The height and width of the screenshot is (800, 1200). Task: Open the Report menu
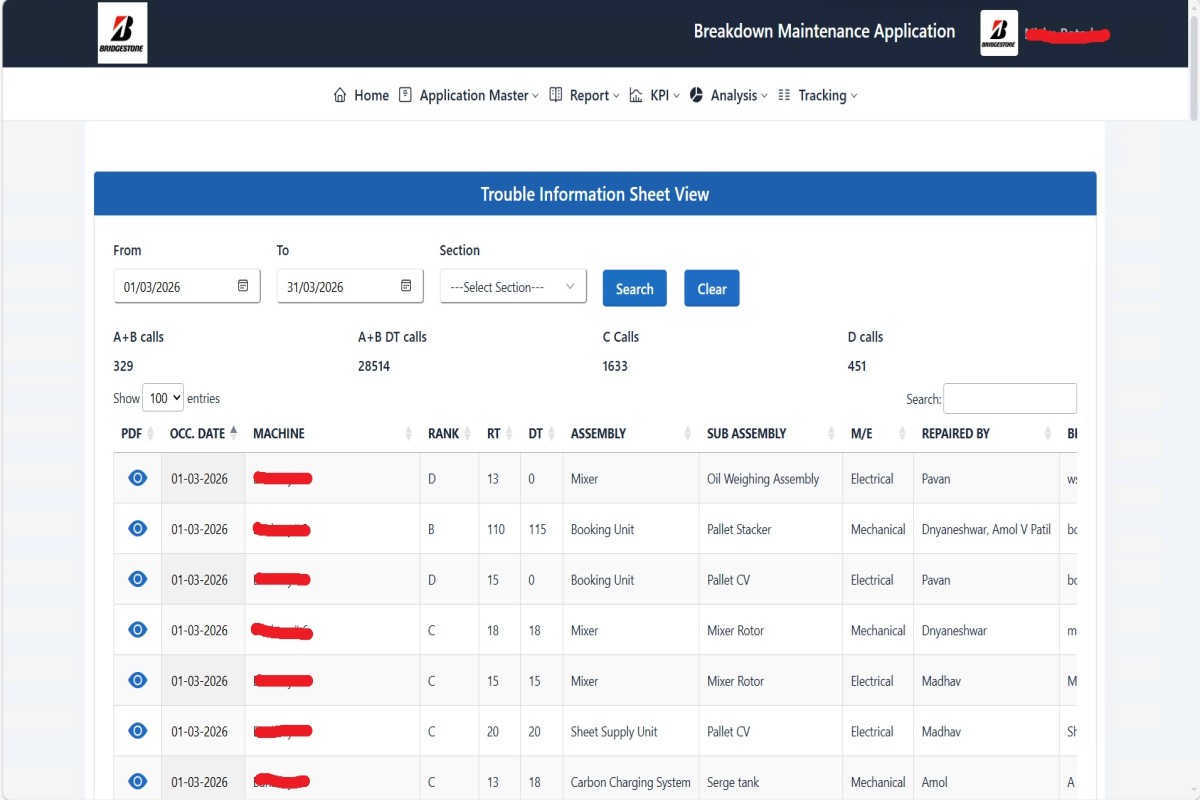pyautogui.click(x=585, y=95)
